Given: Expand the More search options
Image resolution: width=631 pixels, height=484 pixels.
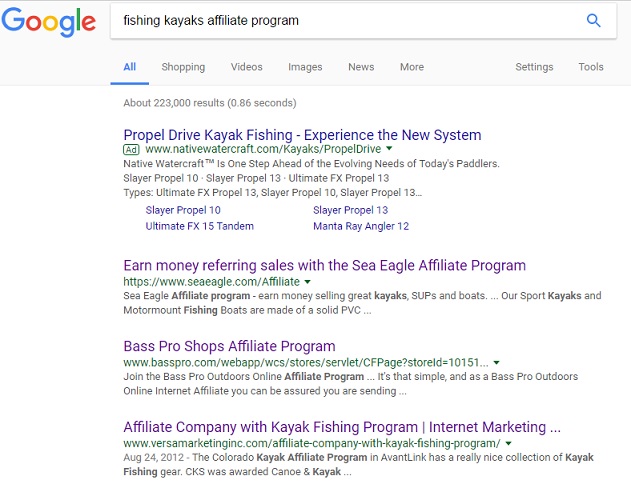Looking at the screenshot, I should [x=412, y=67].
